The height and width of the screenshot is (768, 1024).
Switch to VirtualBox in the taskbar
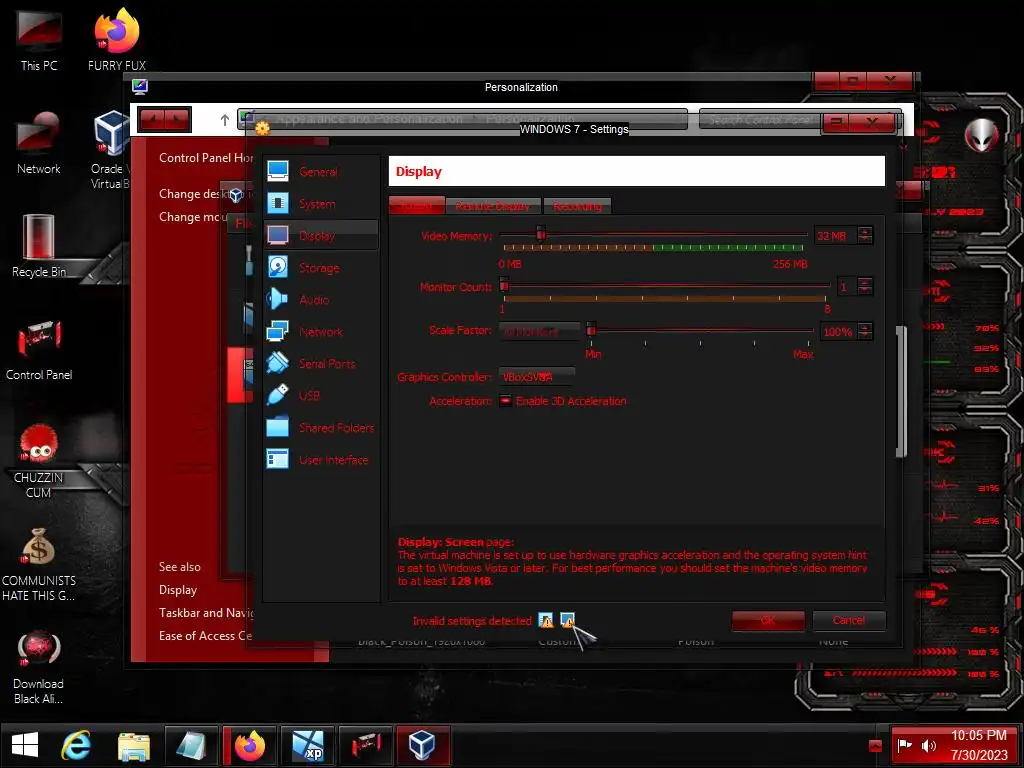[x=423, y=745]
